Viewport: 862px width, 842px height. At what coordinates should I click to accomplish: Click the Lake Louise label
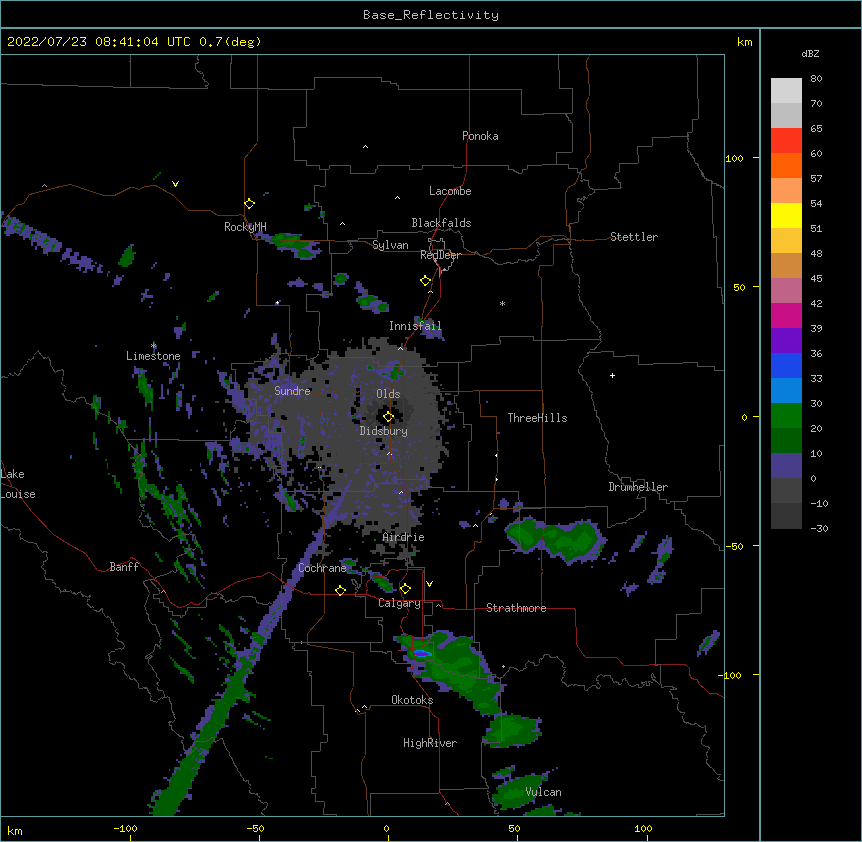click(x=18, y=484)
